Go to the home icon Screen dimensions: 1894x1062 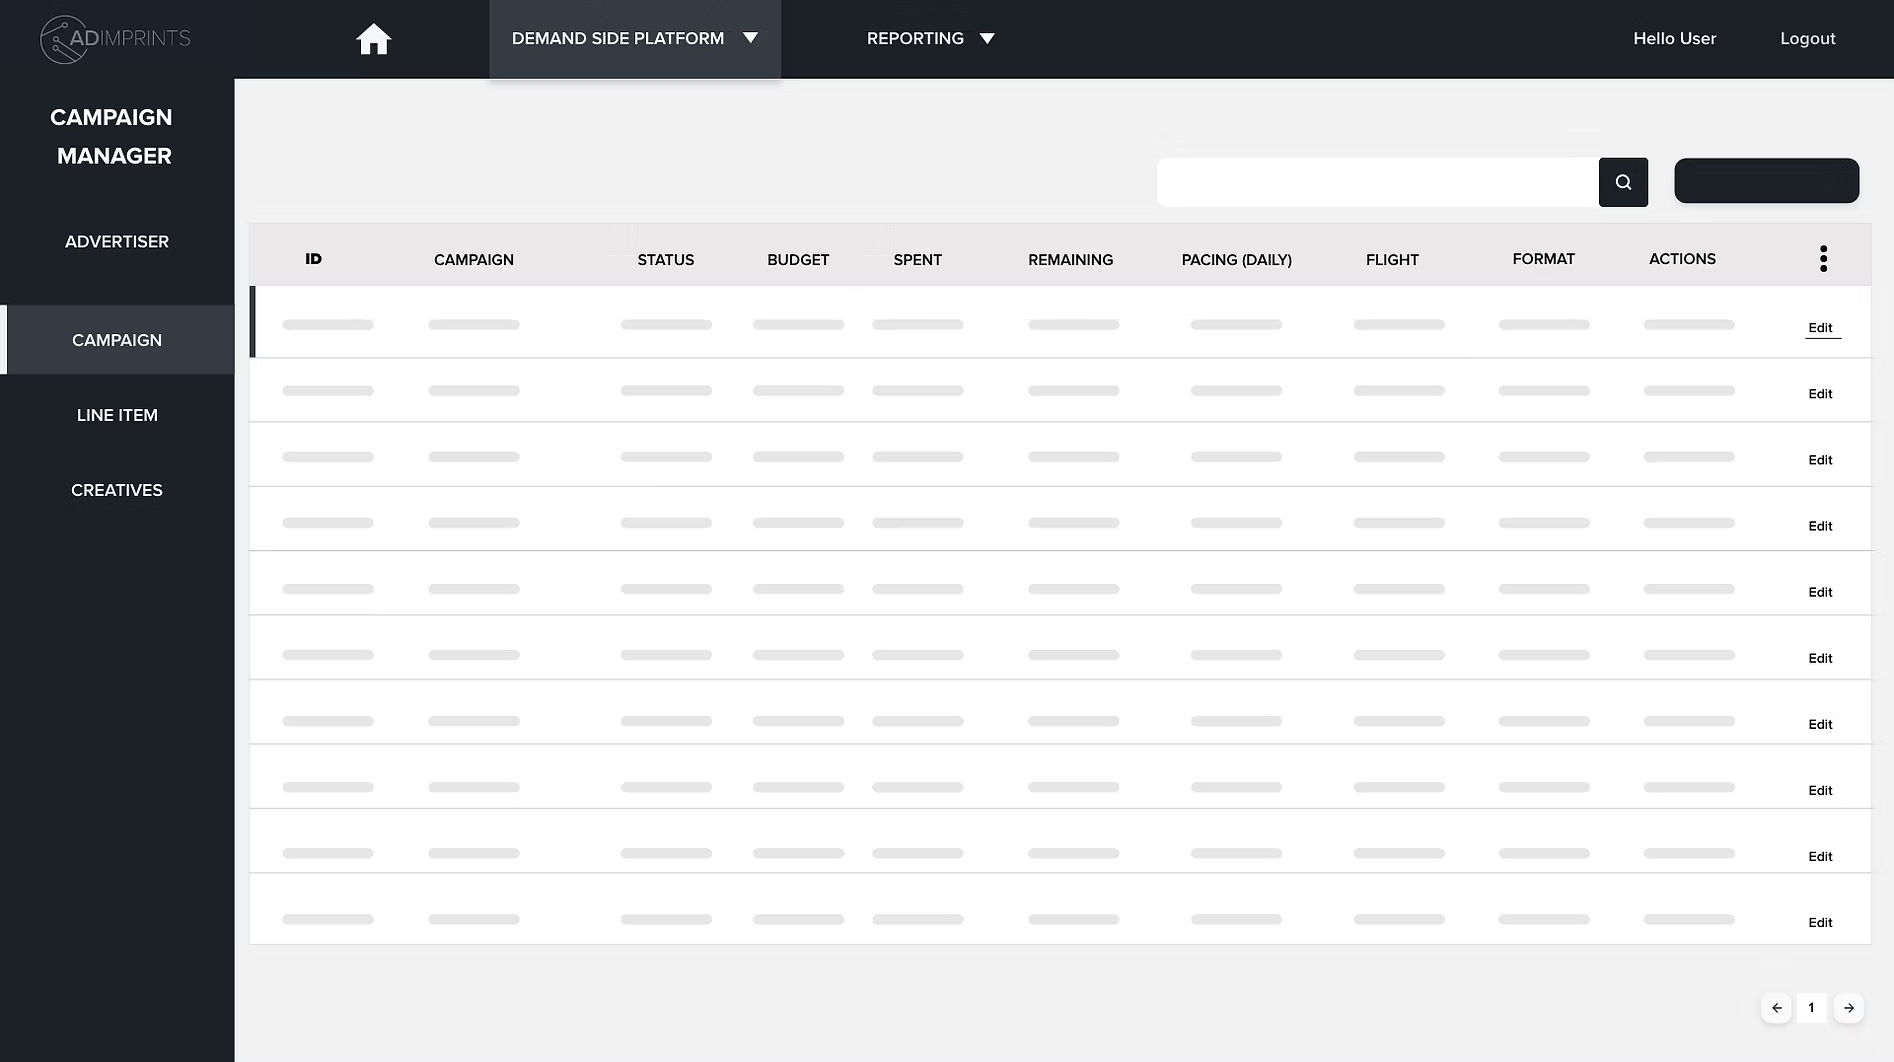[373, 39]
